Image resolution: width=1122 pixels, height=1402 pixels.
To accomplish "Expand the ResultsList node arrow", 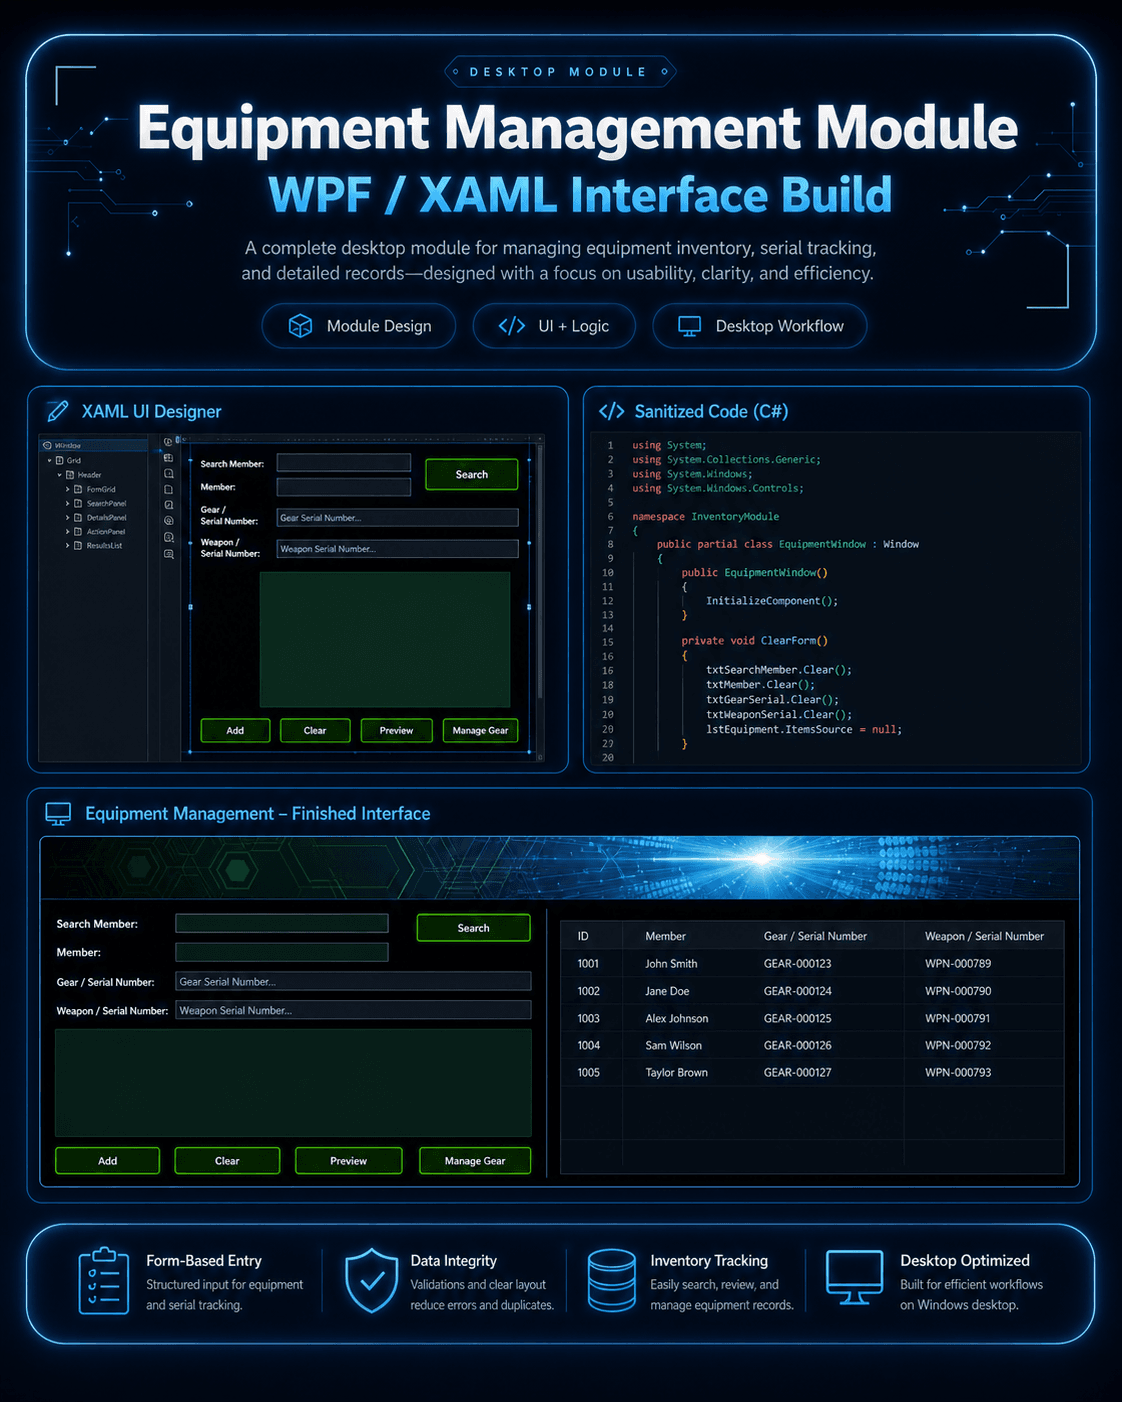I will pos(68,545).
